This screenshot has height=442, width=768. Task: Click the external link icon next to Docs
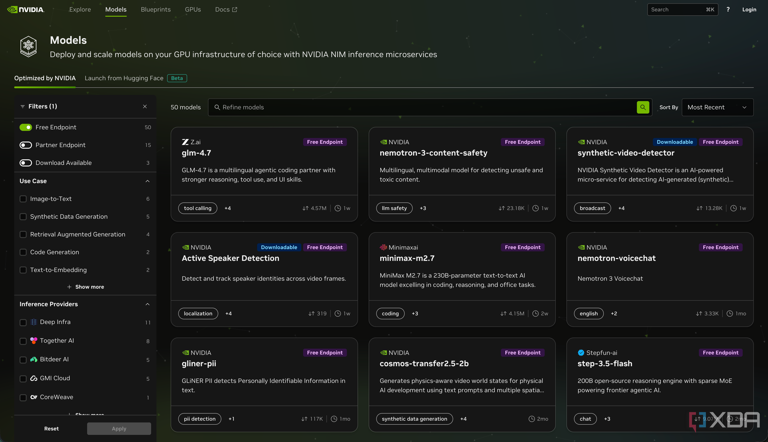[235, 9]
